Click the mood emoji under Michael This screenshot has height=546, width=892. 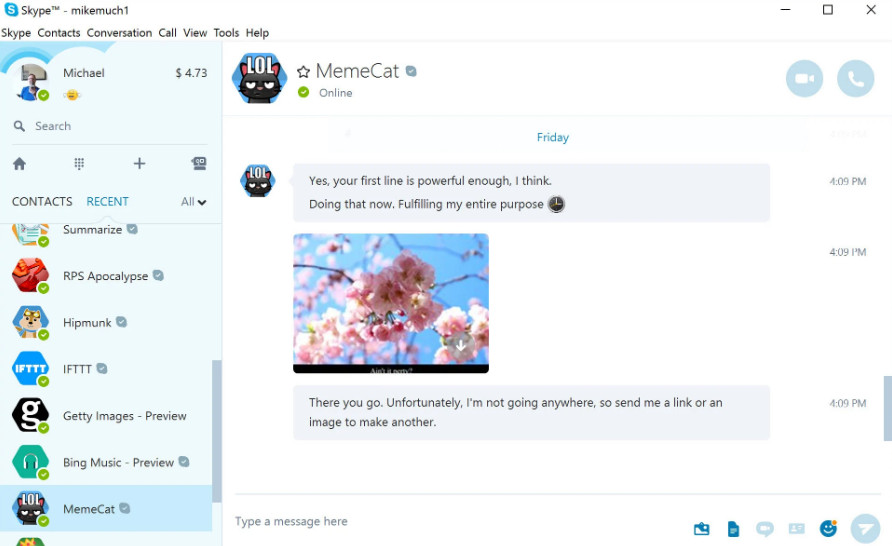pyautogui.click(x=72, y=95)
